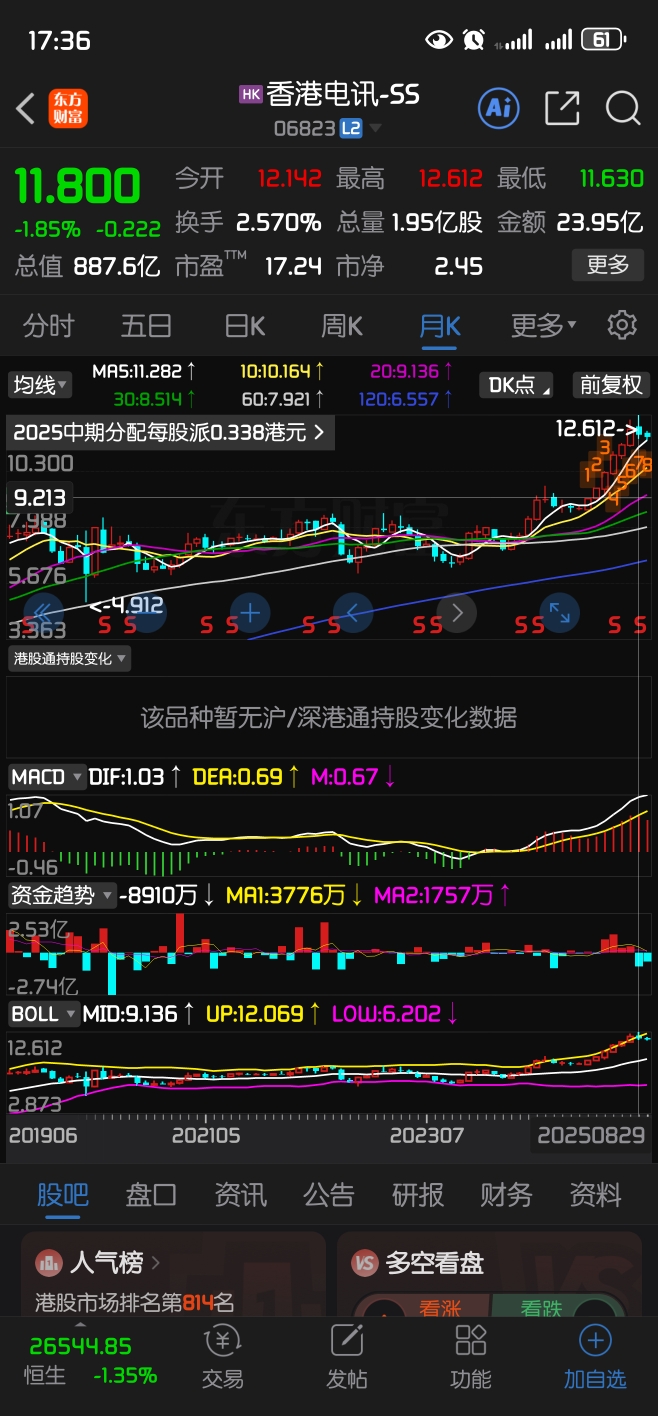Tap the back arrow icon
The image size is (658, 1416).
point(26,108)
